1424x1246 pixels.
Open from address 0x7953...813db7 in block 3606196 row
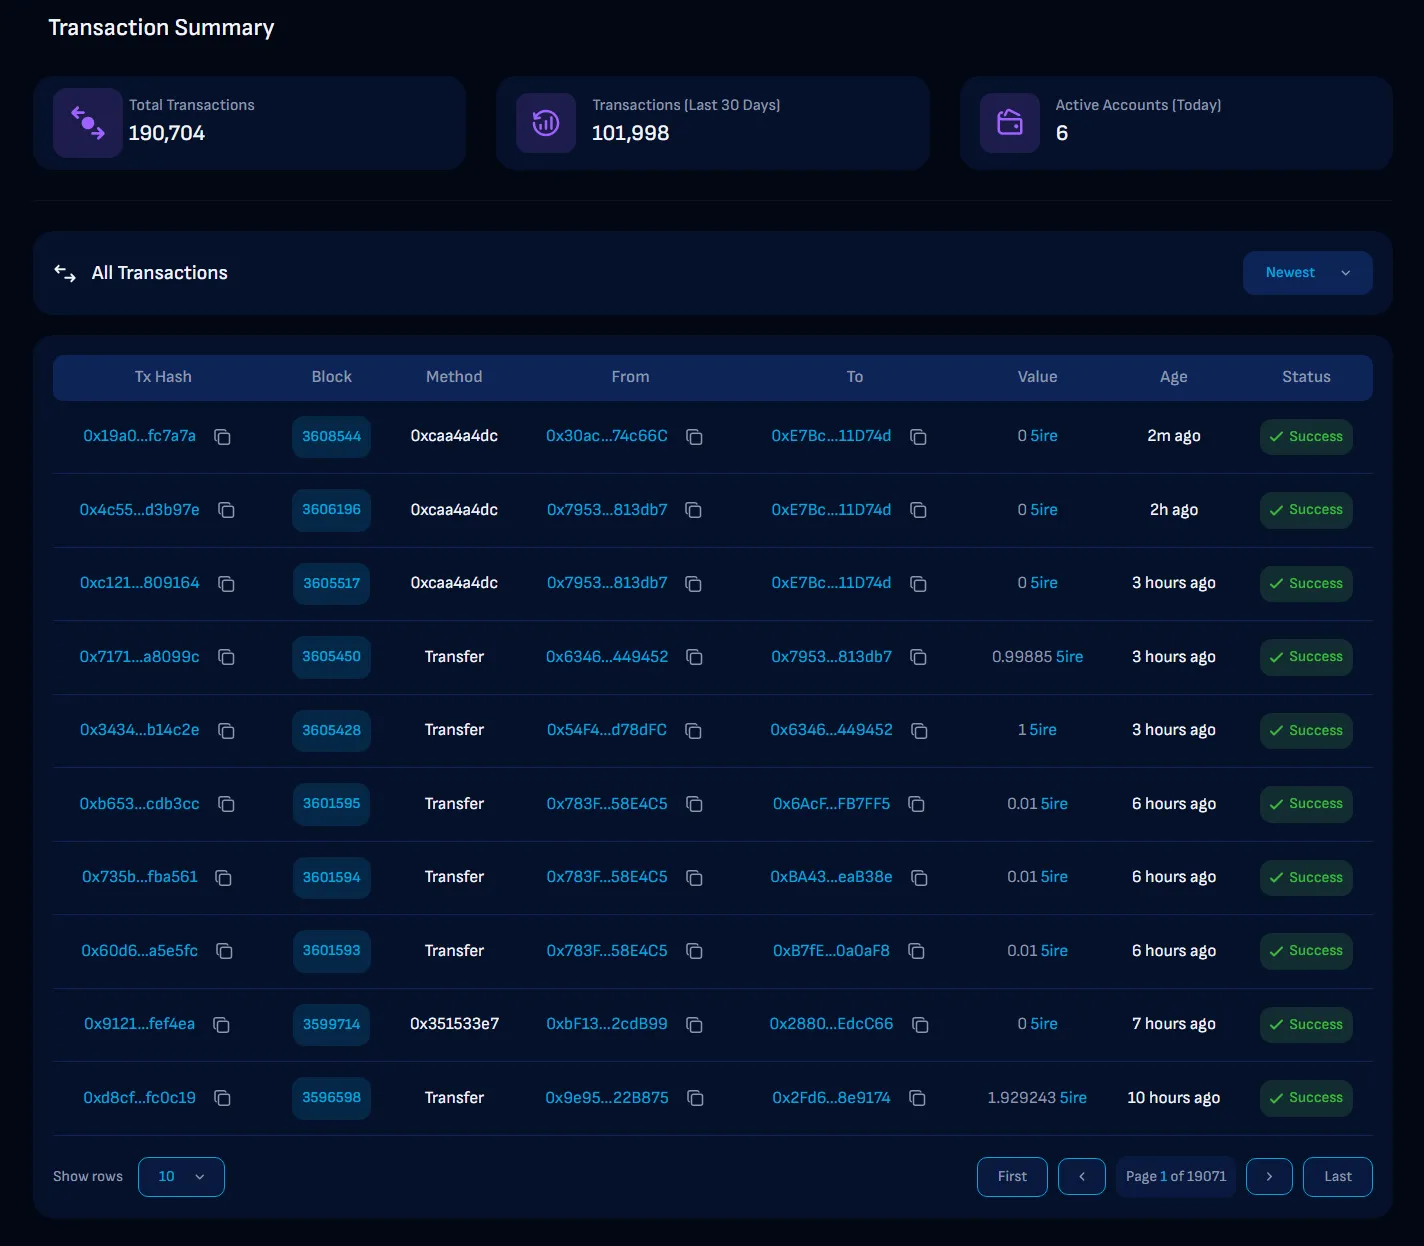[x=607, y=510]
